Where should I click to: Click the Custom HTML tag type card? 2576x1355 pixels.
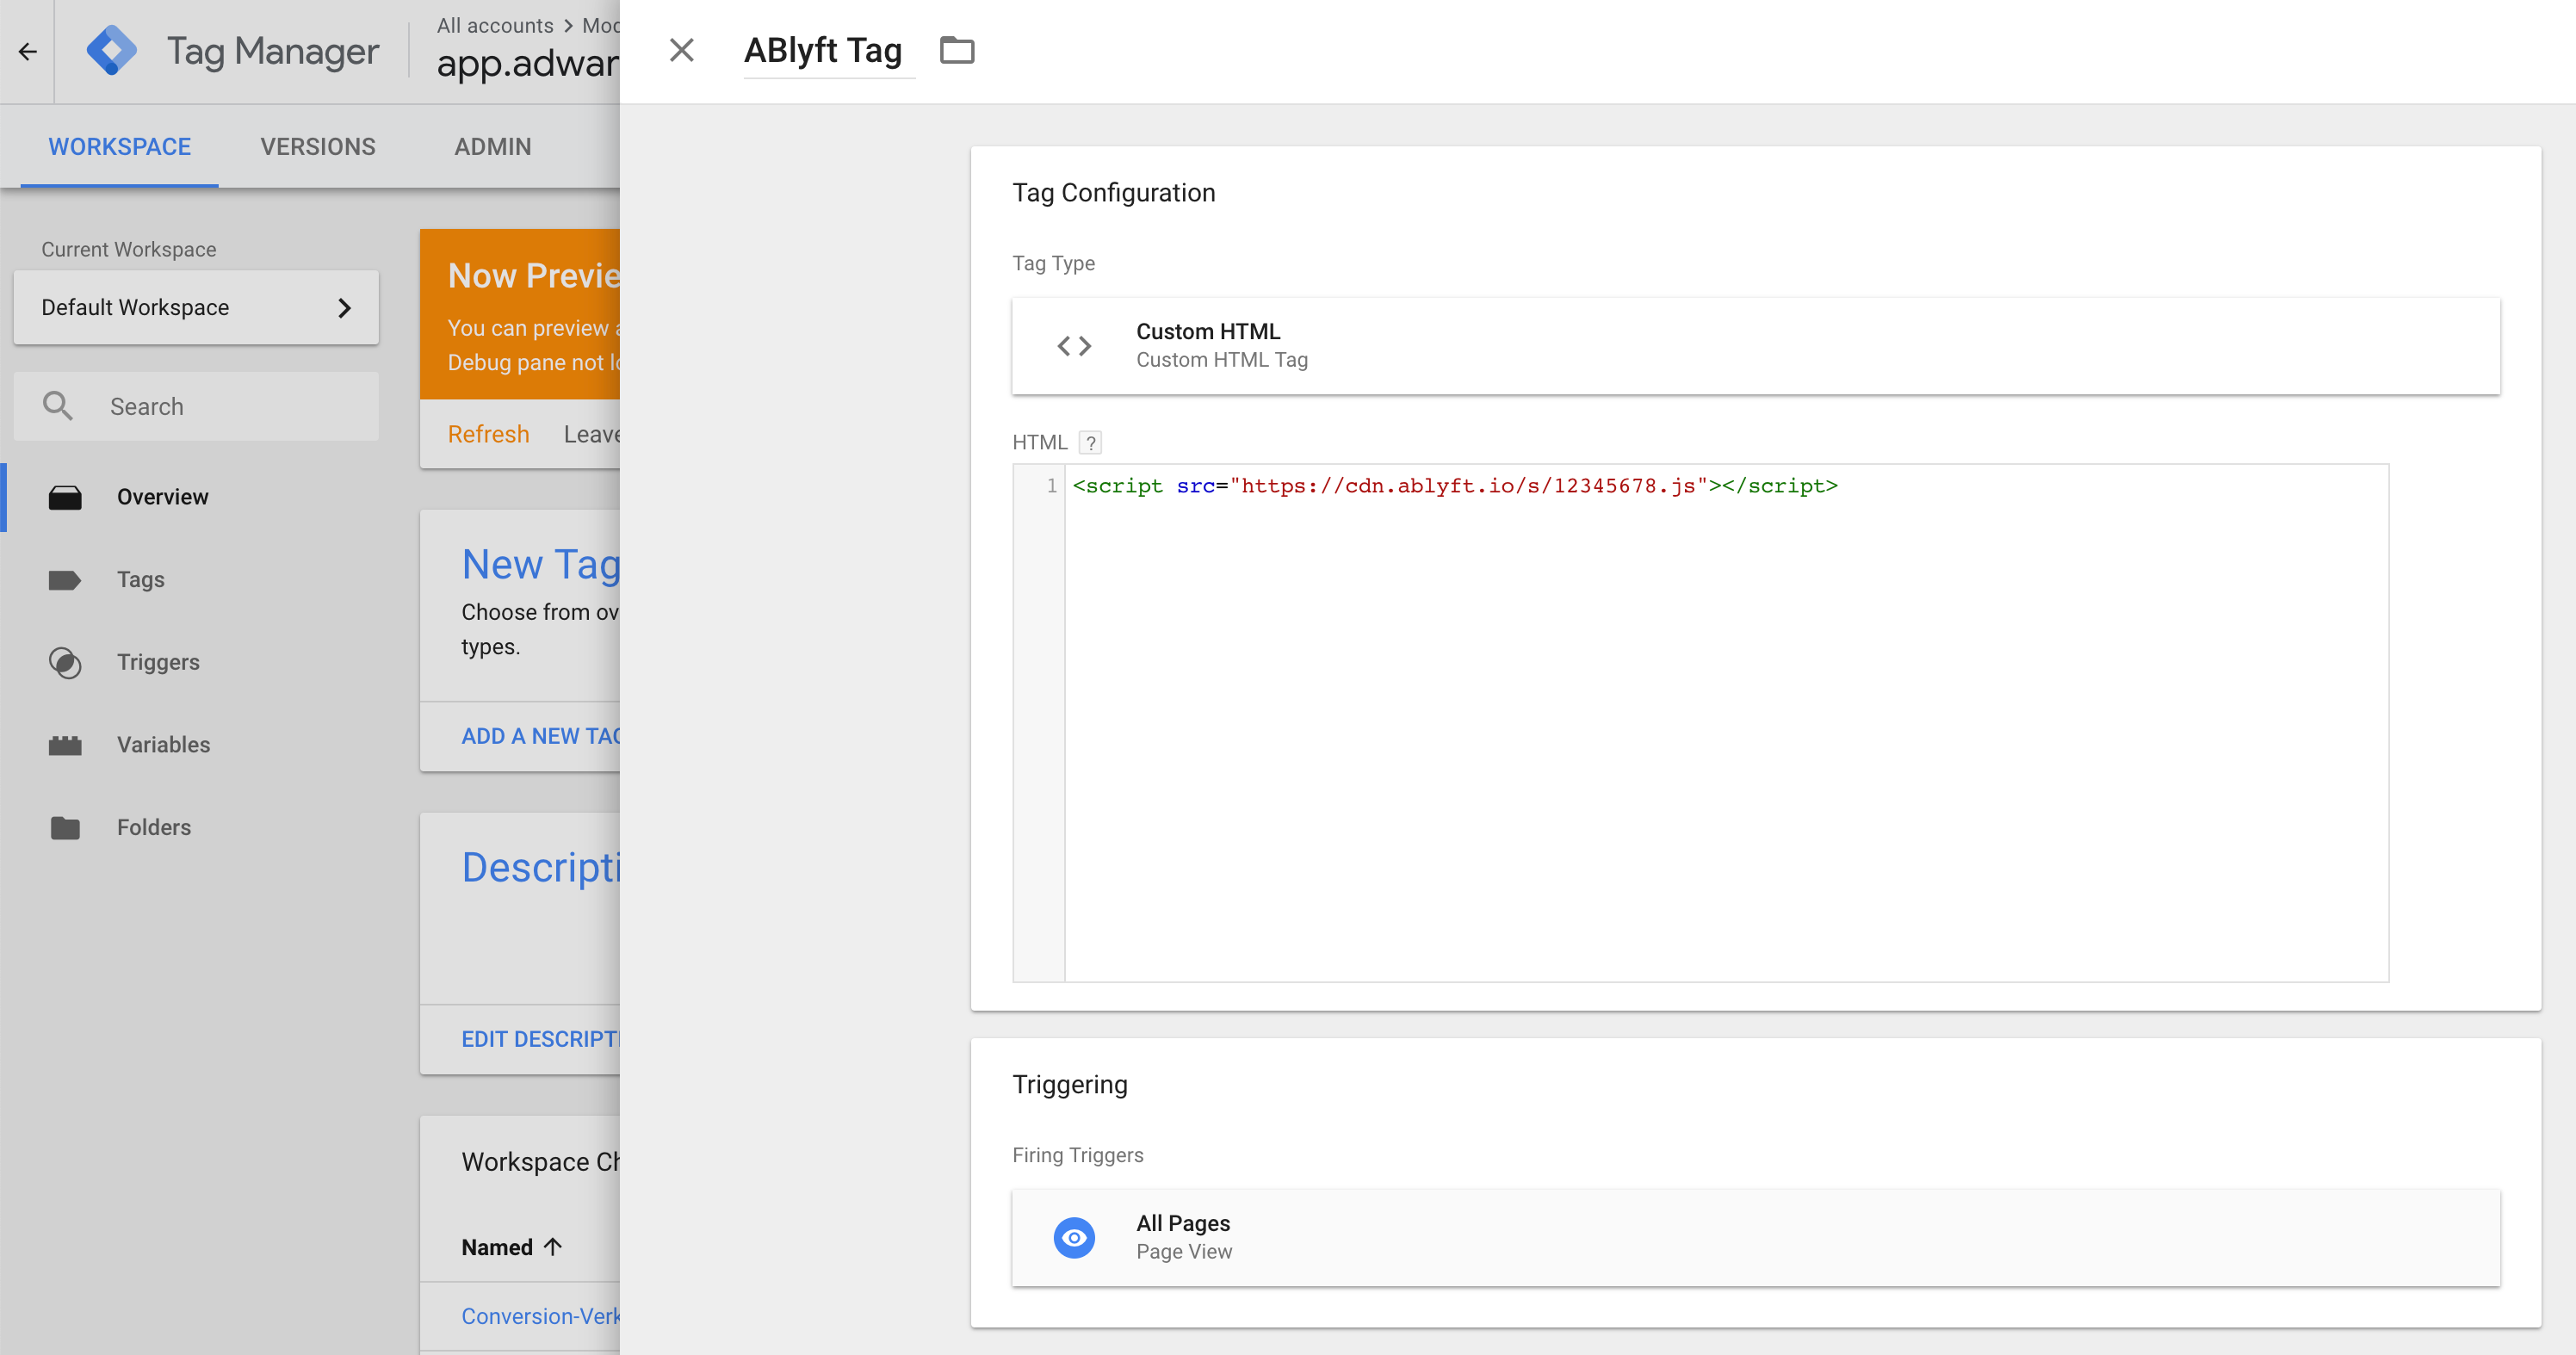pos(1755,346)
